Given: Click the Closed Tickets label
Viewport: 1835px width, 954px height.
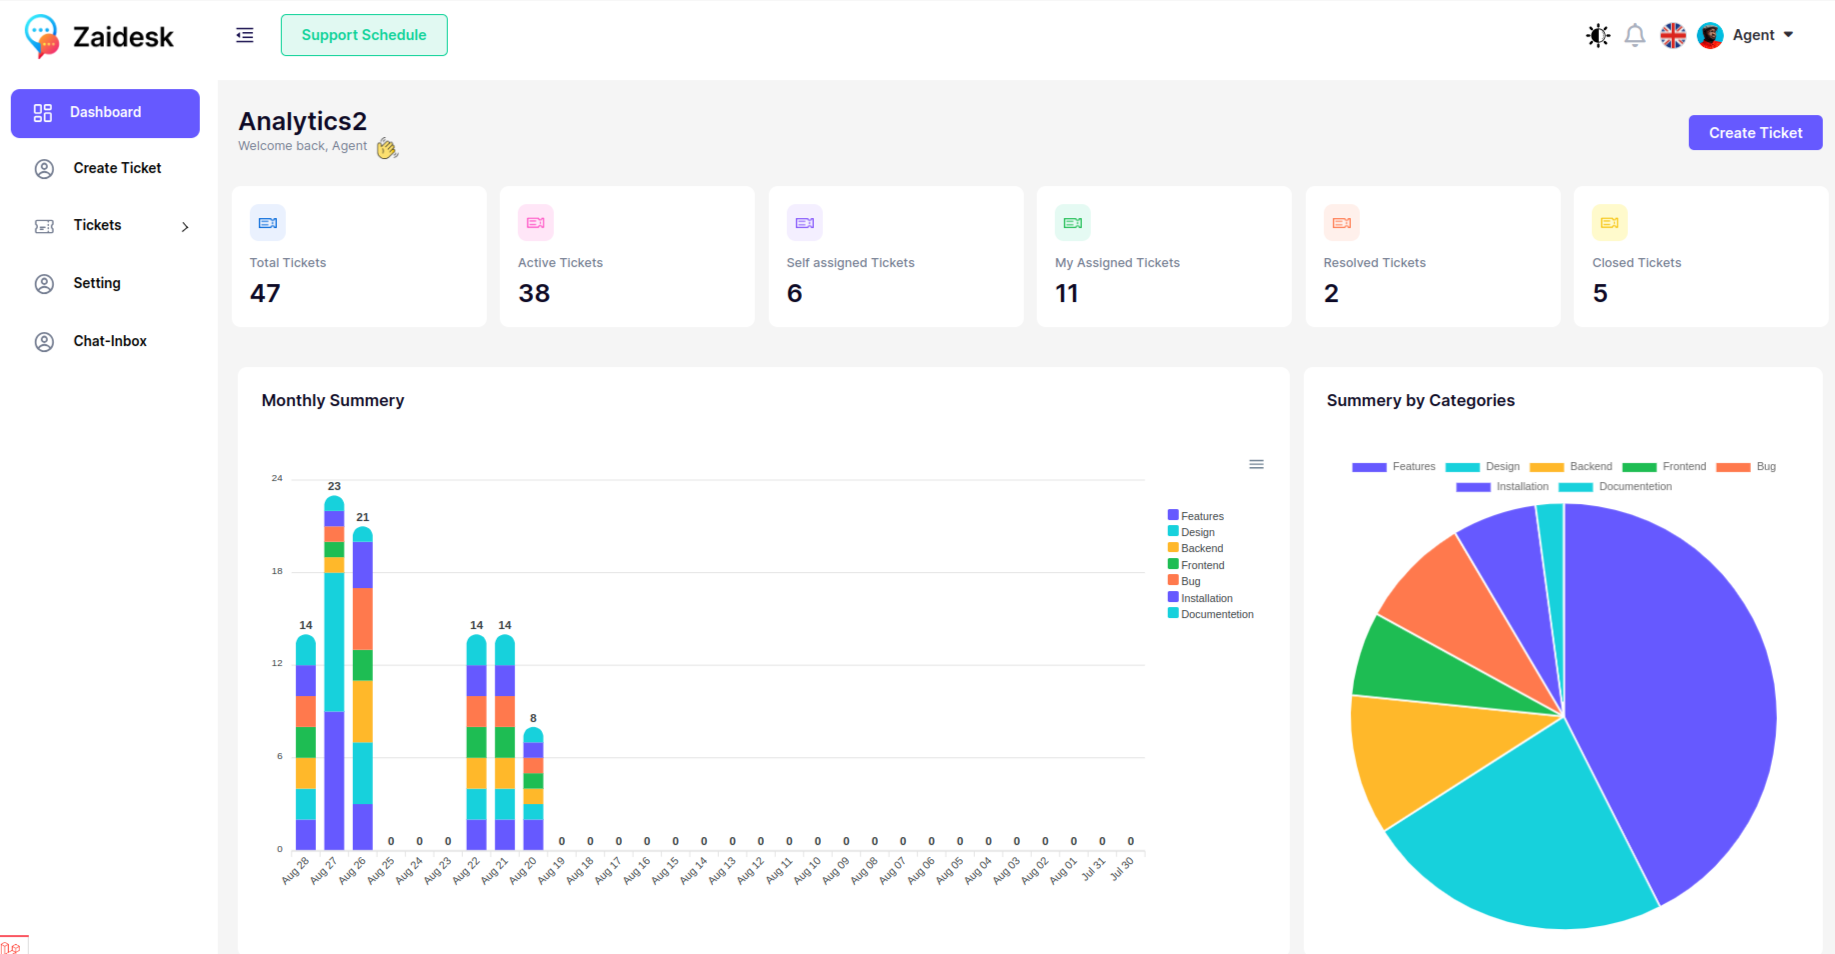Looking at the screenshot, I should [x=1636, y=263].
